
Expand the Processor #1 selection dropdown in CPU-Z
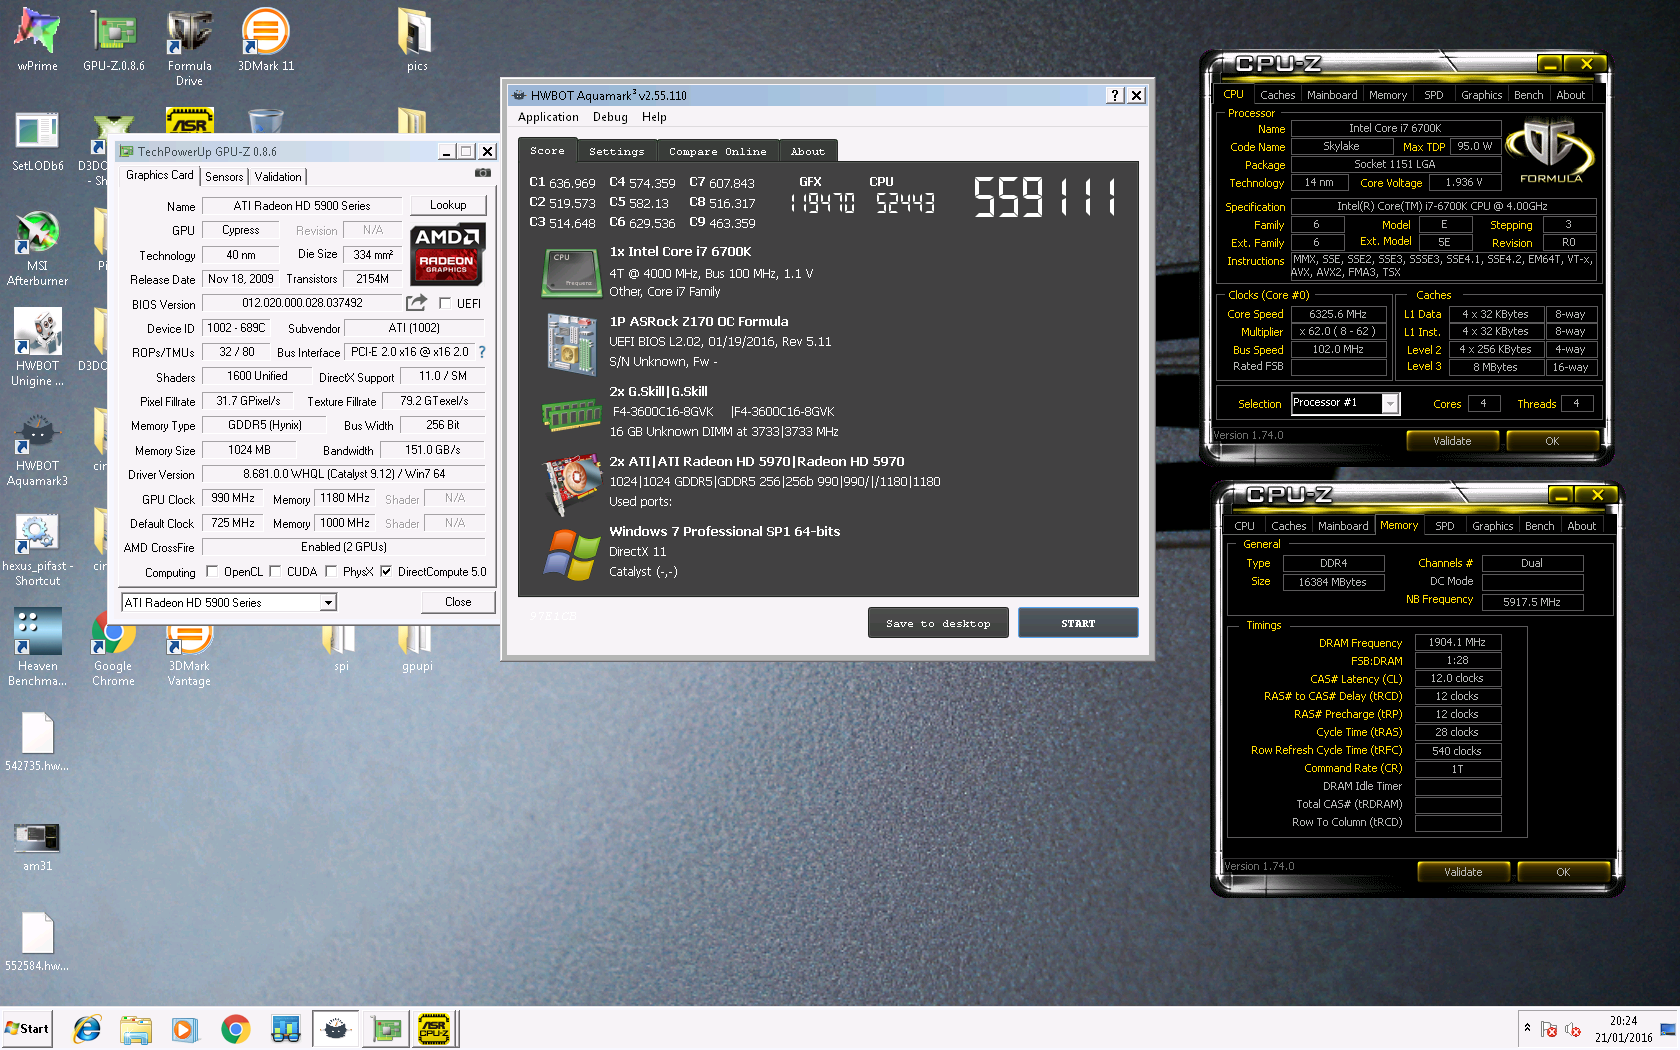pos(1389,403)
